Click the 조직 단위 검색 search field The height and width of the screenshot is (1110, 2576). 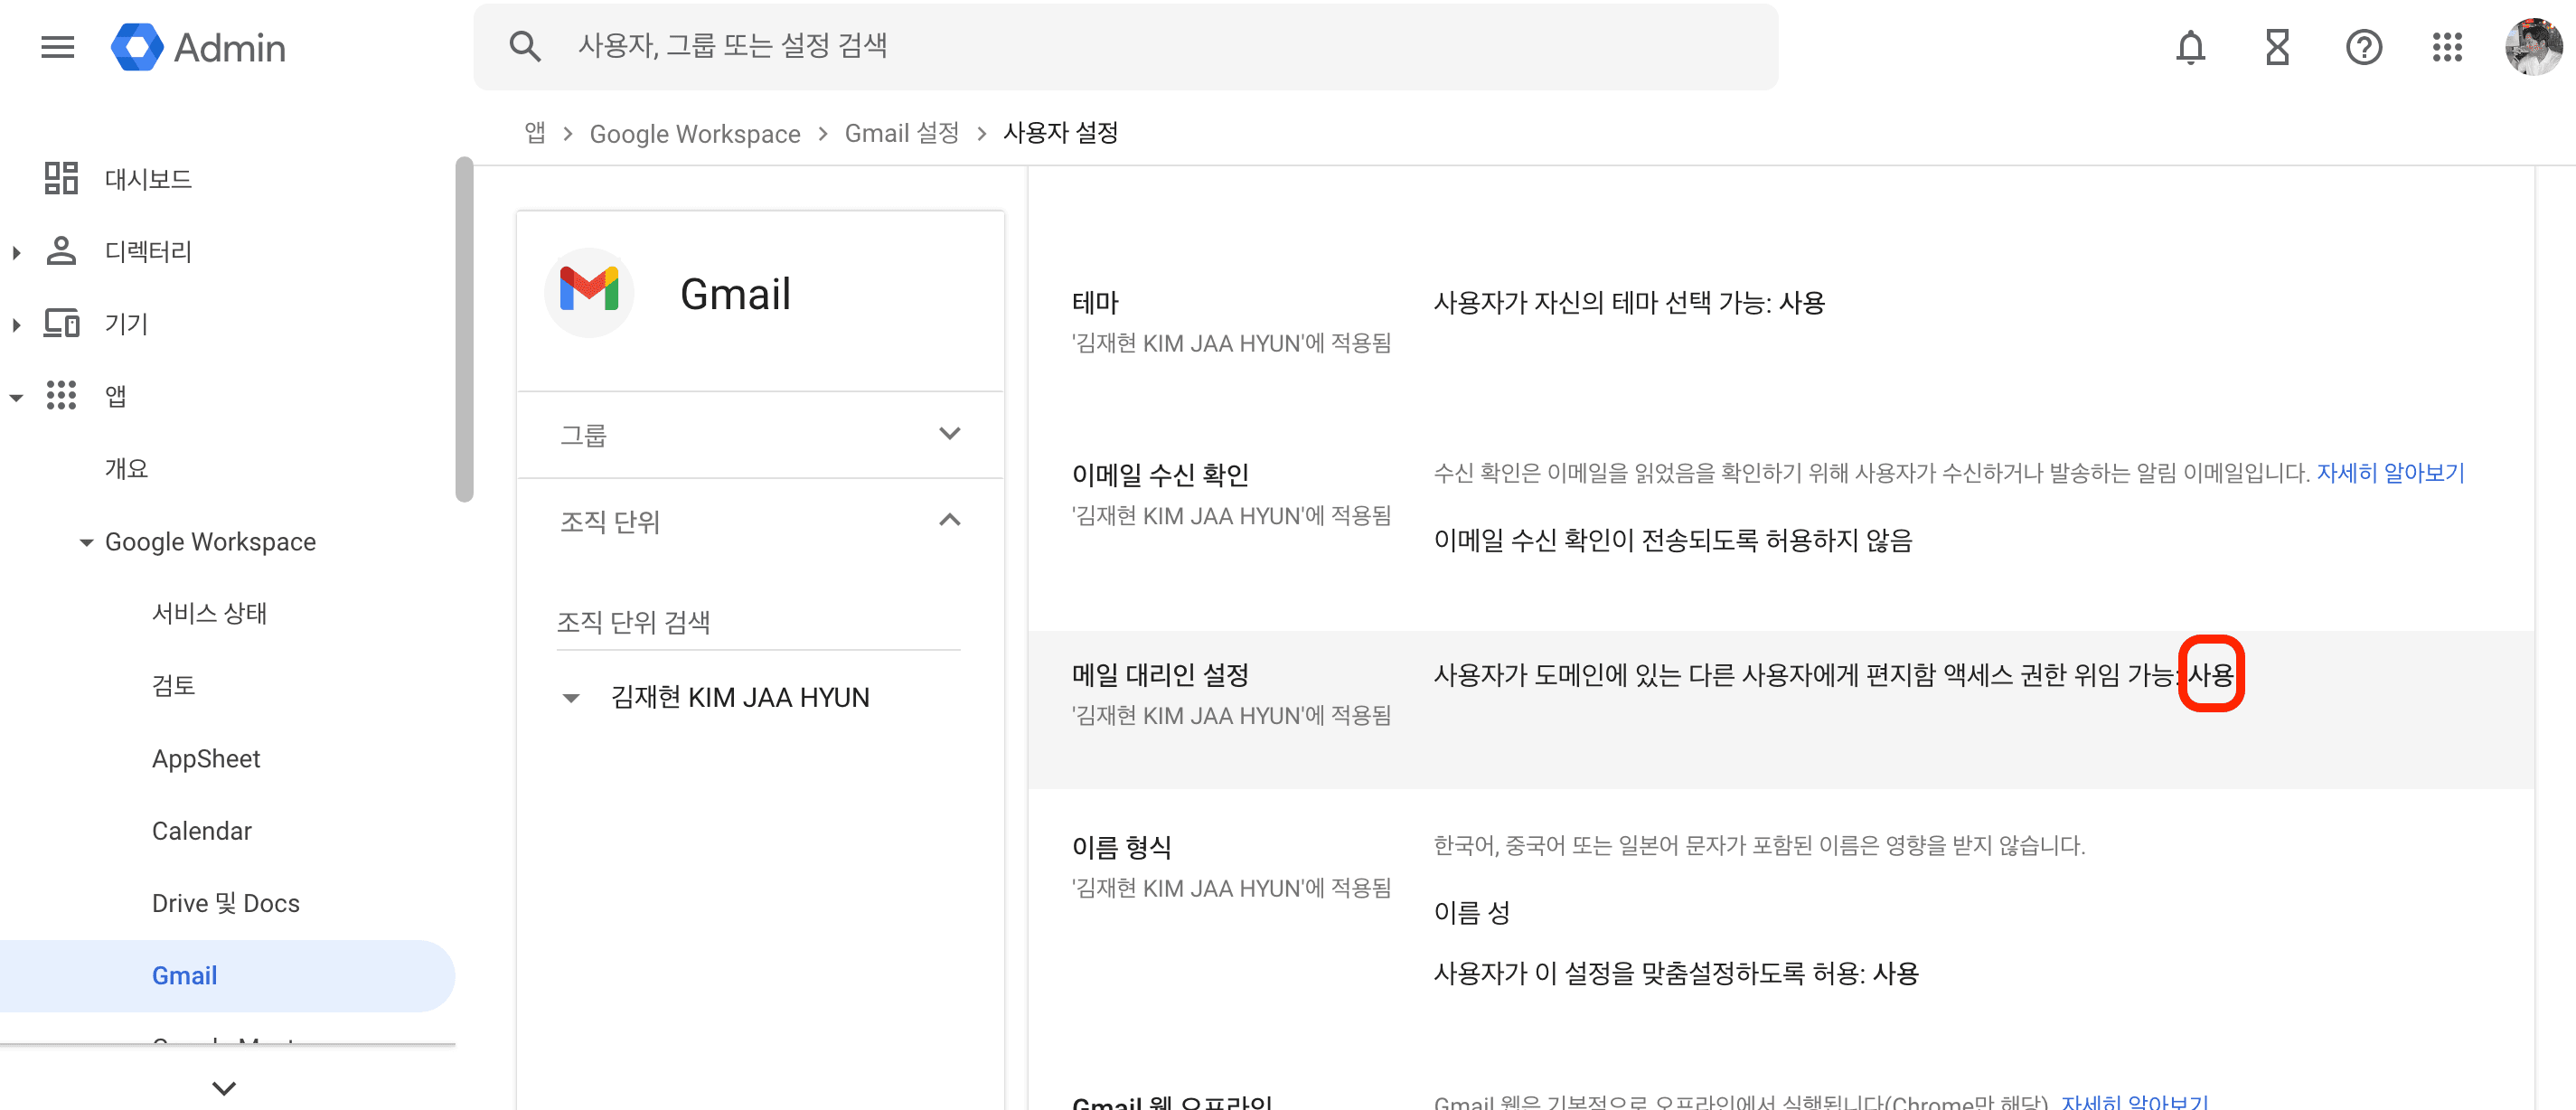(x=700, y=621)
